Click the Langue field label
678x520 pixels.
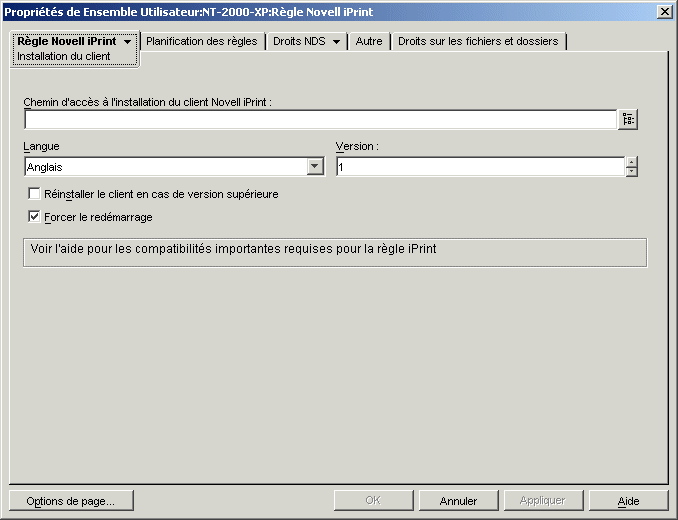42,147
